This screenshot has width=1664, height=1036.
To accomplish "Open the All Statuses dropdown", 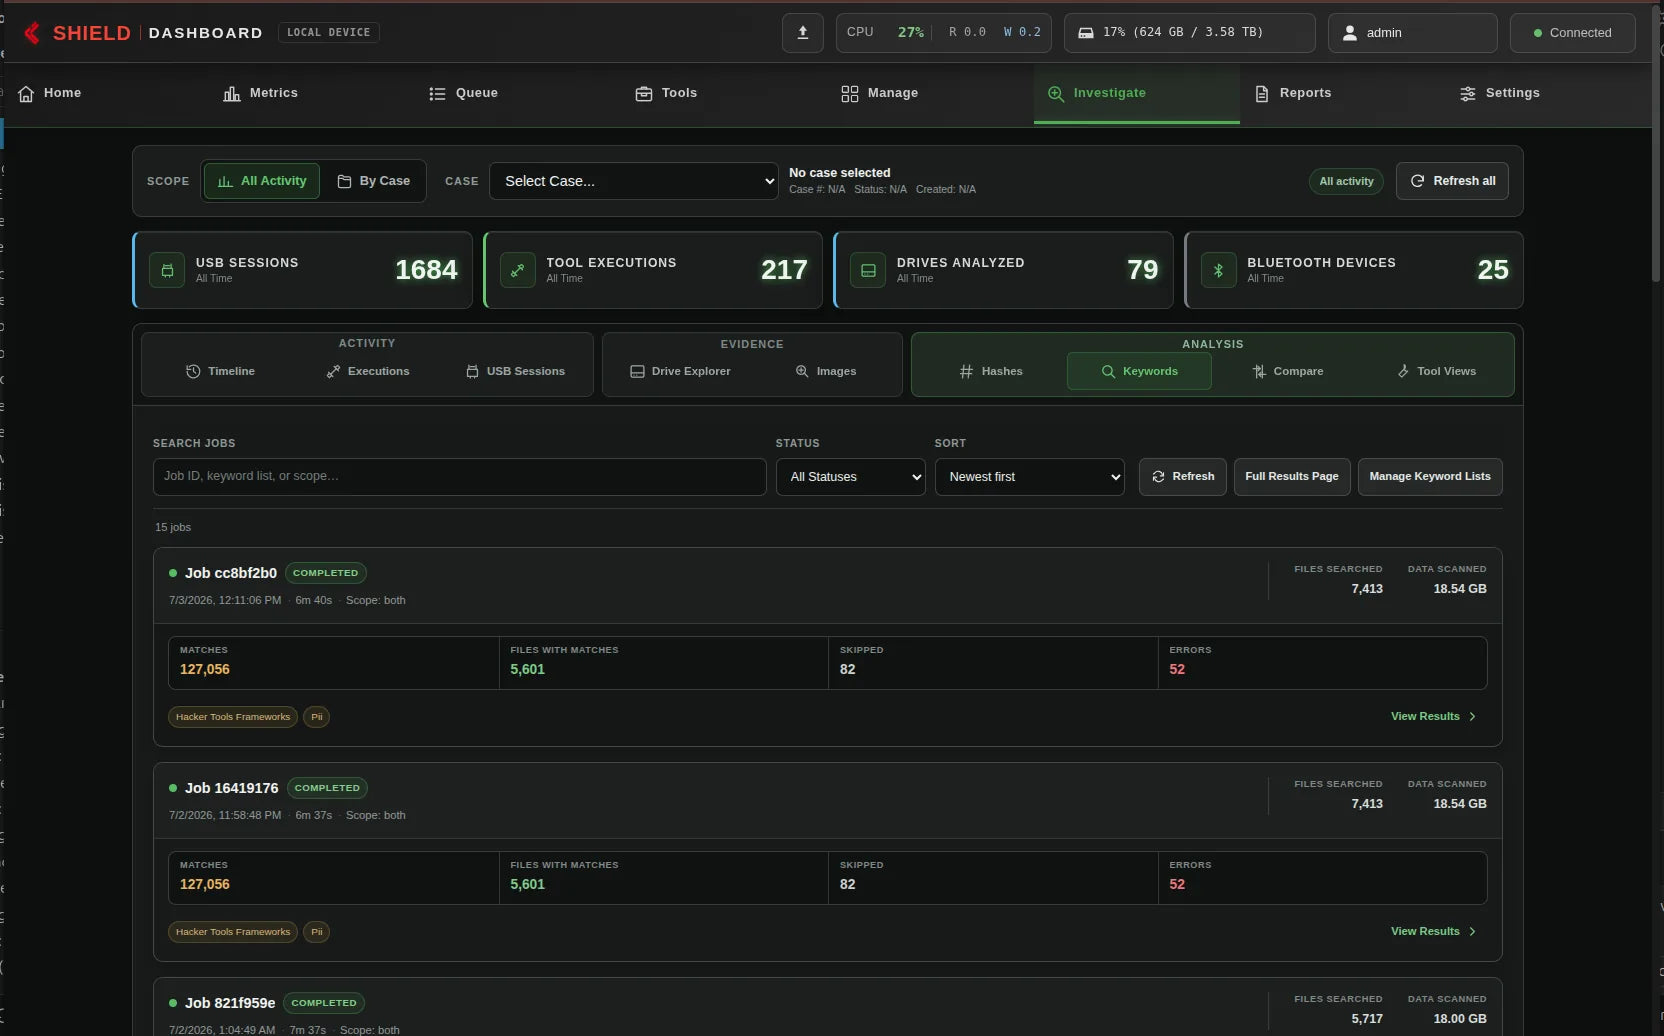I will point(851,477).
